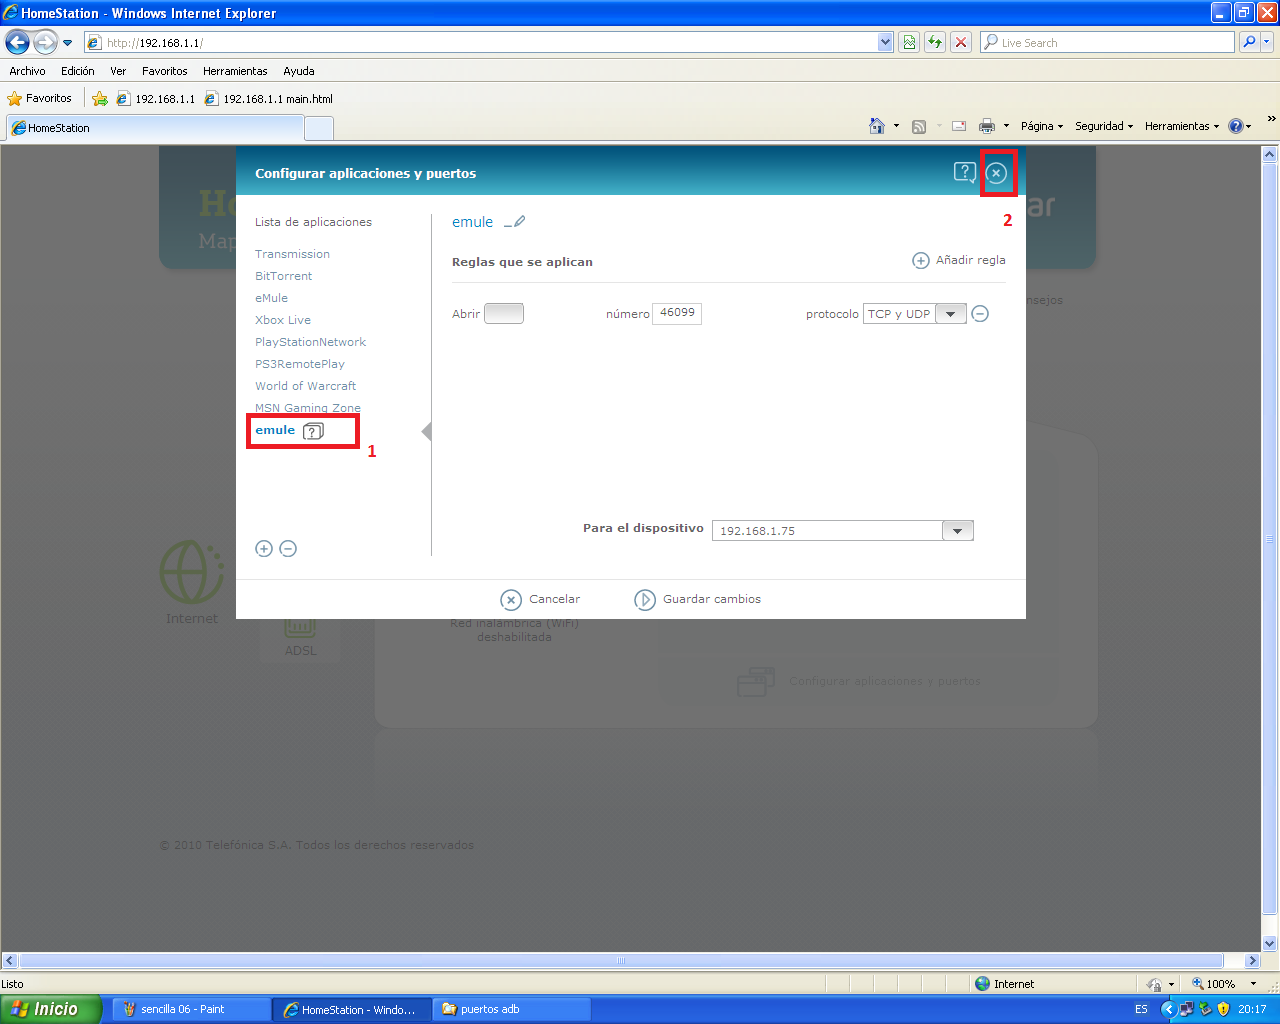Click the horizontal scrollbar right arrow
The image size is (1280, 1024).
[1253, 961]
